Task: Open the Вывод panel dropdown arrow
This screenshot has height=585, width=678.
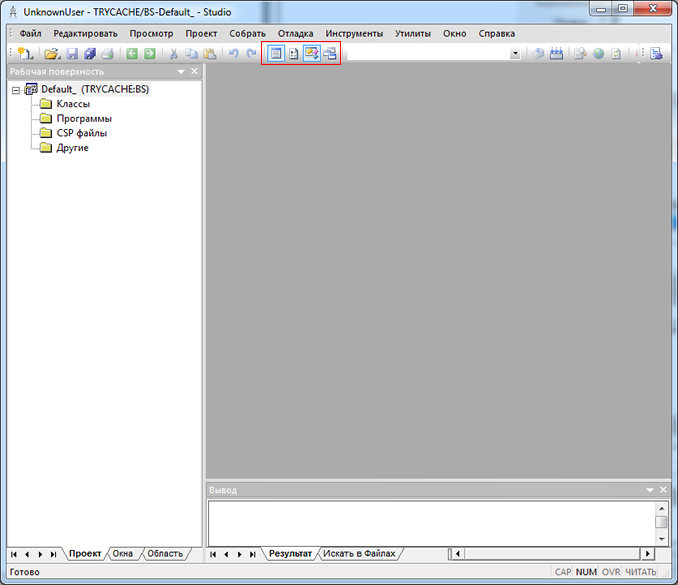Action: [x=649, y=490]
